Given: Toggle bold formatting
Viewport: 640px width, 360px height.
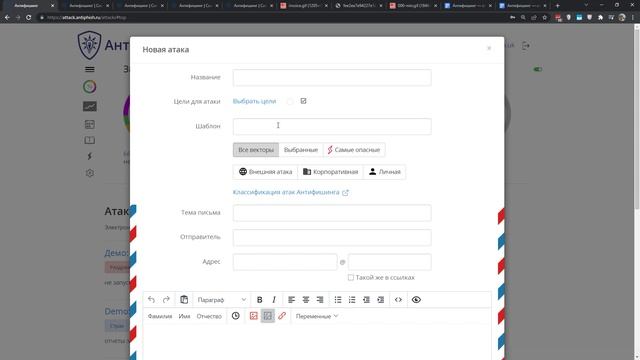Looking at the screenshot, I should click(259, 300).
